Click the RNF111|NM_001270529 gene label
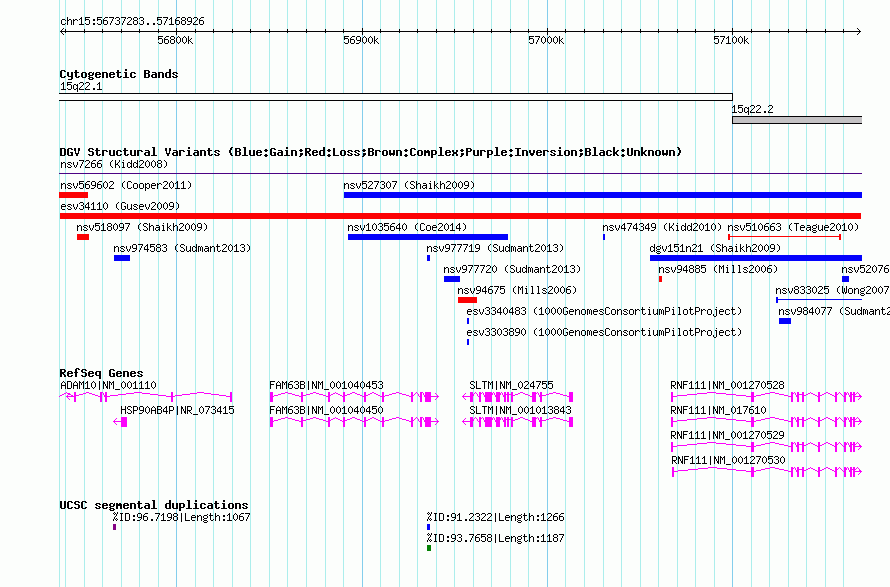890x587 pixels. (x=727, y=435)
